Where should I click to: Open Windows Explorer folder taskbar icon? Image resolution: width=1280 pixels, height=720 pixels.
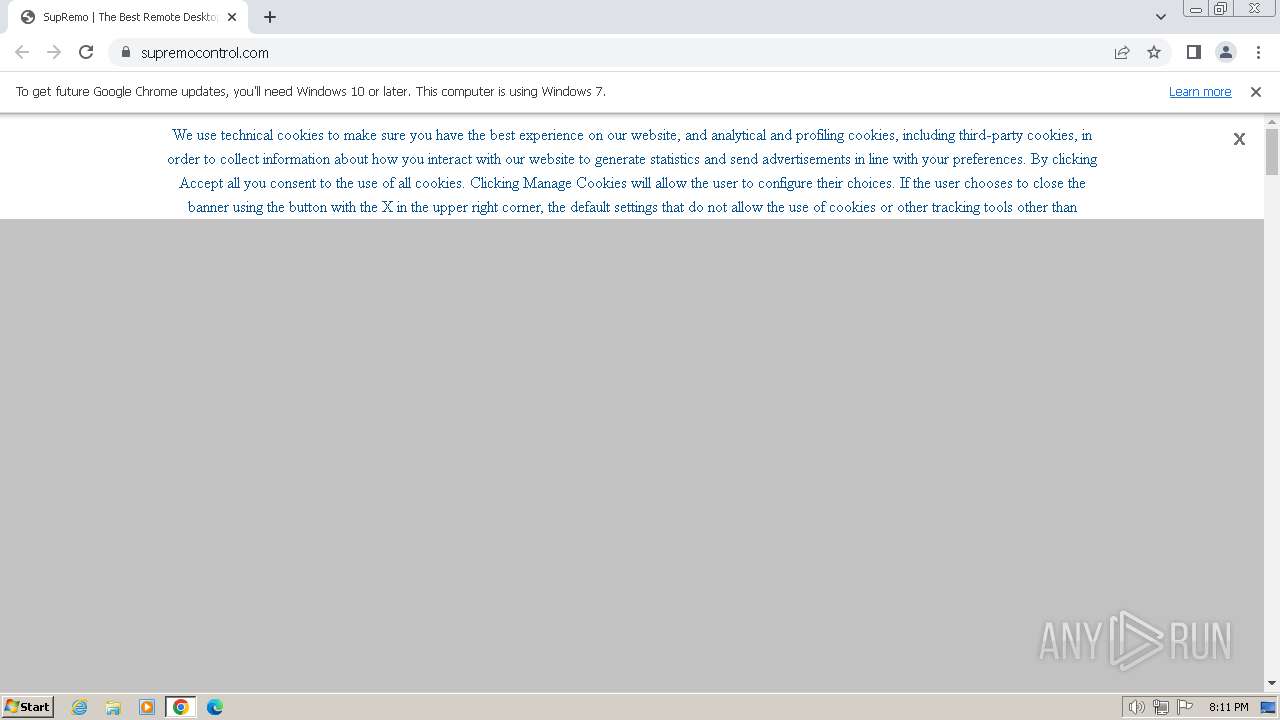click(x=113, y=707)
